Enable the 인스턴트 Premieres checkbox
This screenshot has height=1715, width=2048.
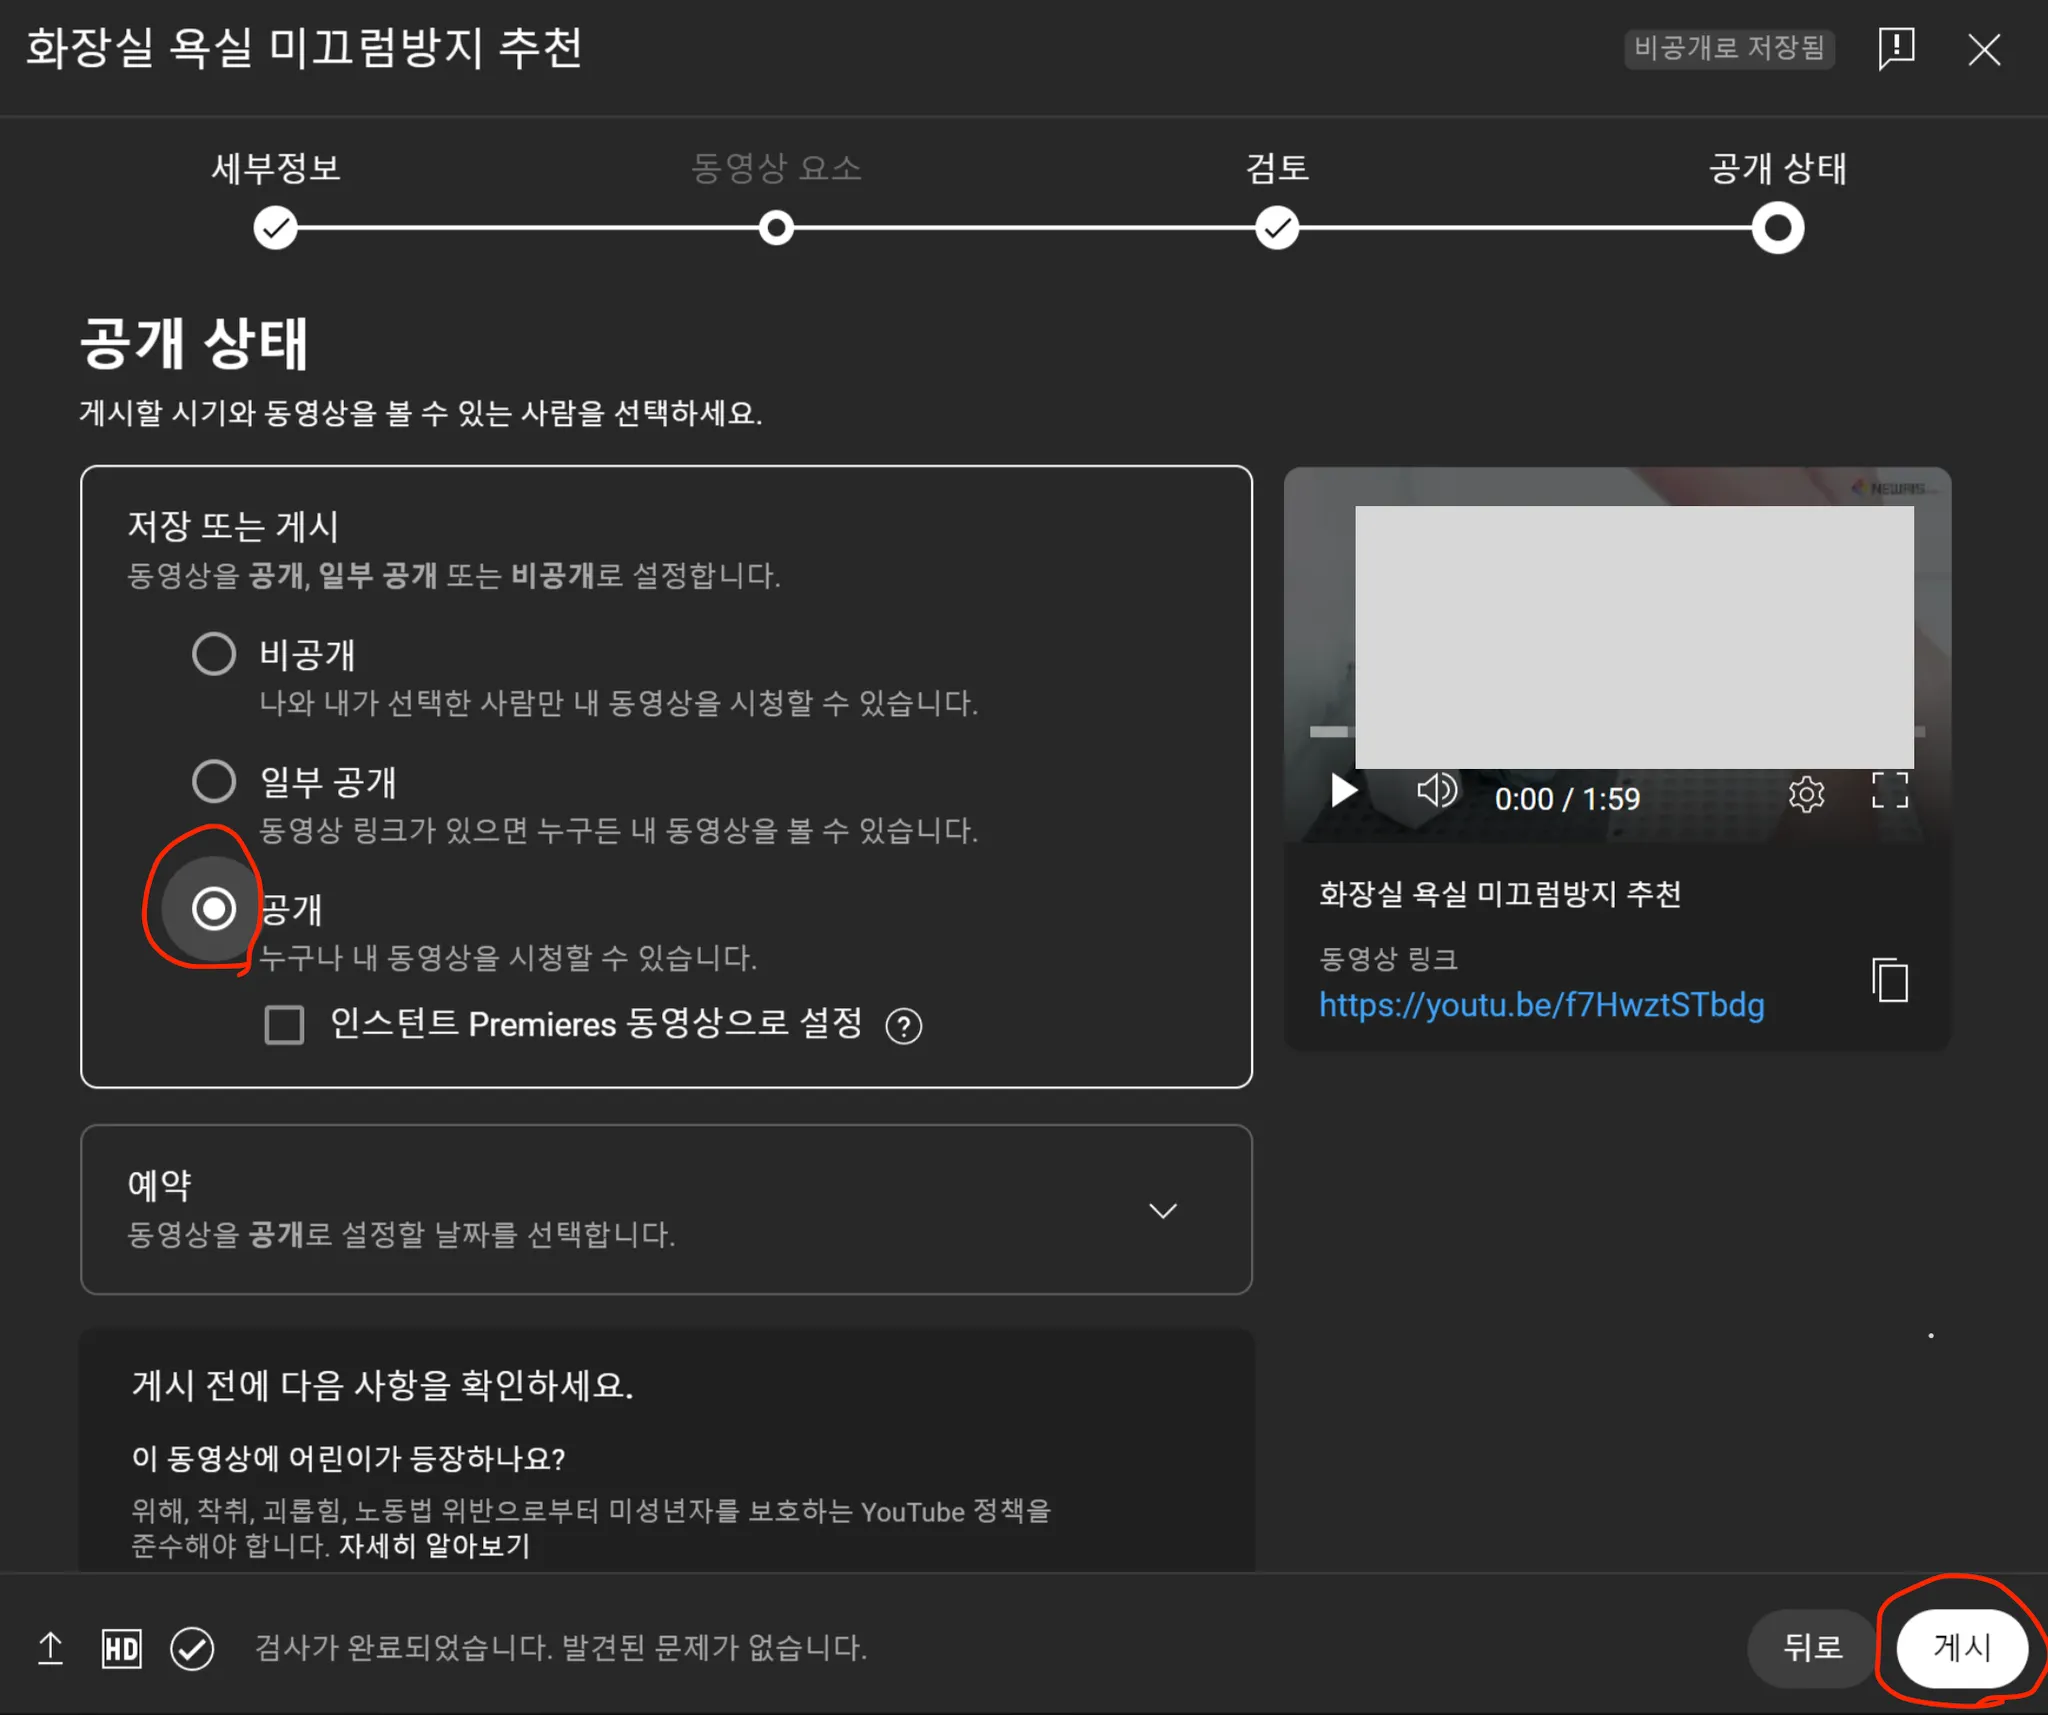click(284, 1025)
